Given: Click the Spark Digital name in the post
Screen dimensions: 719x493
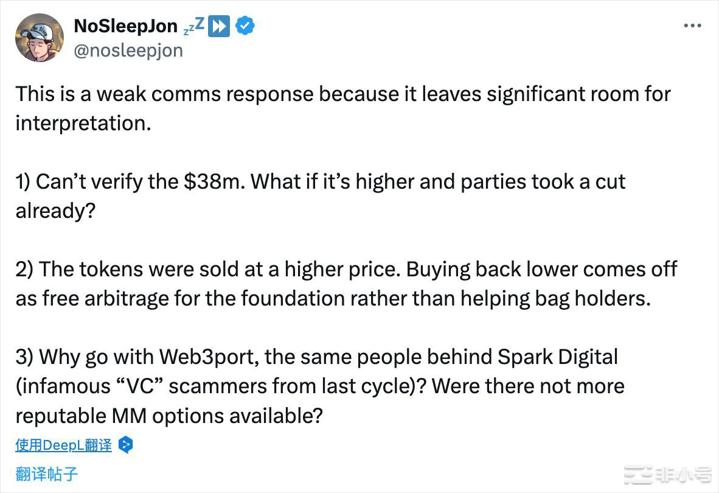Looking at the screenshot, I should [558, 357].
